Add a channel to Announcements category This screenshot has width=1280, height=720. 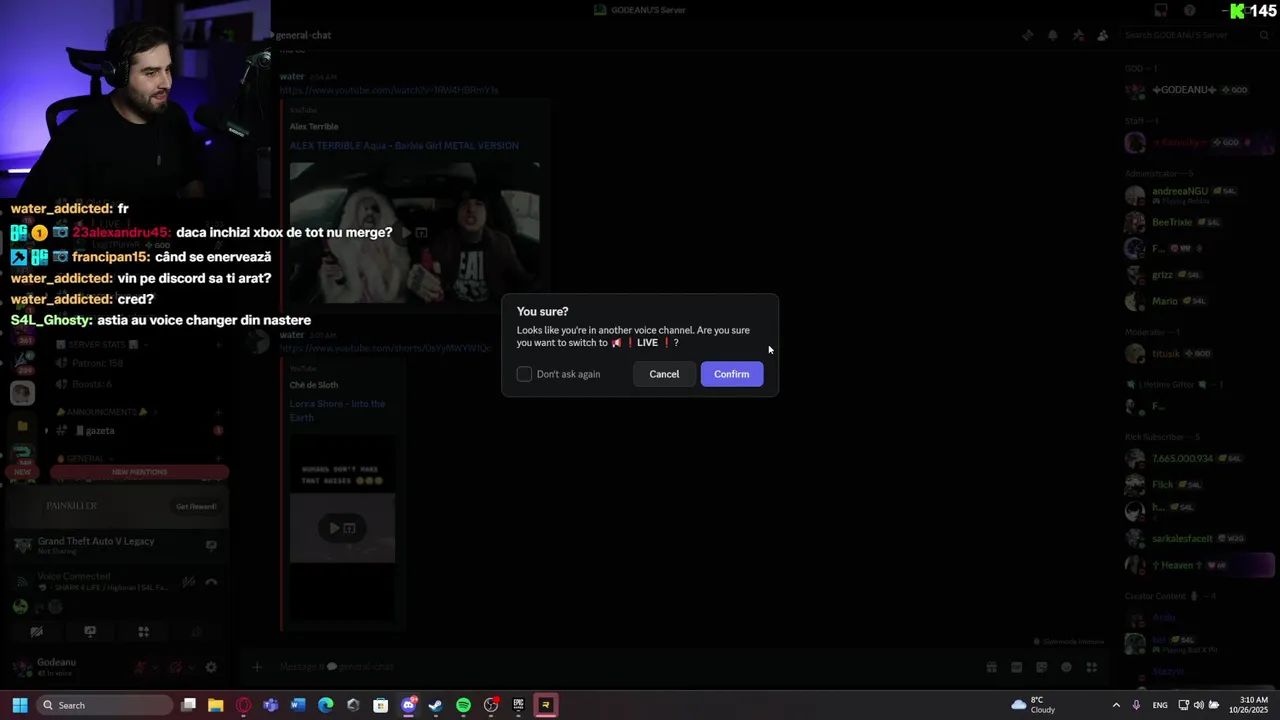point(218,412)
